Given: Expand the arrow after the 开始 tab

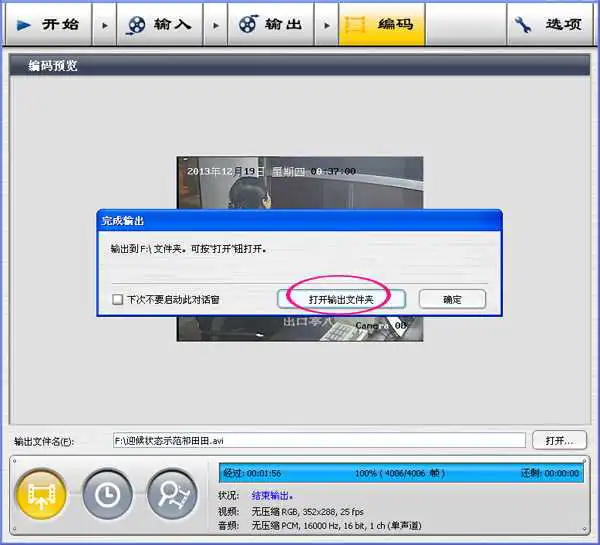Looking at the screenshot, I should [104, 26].
